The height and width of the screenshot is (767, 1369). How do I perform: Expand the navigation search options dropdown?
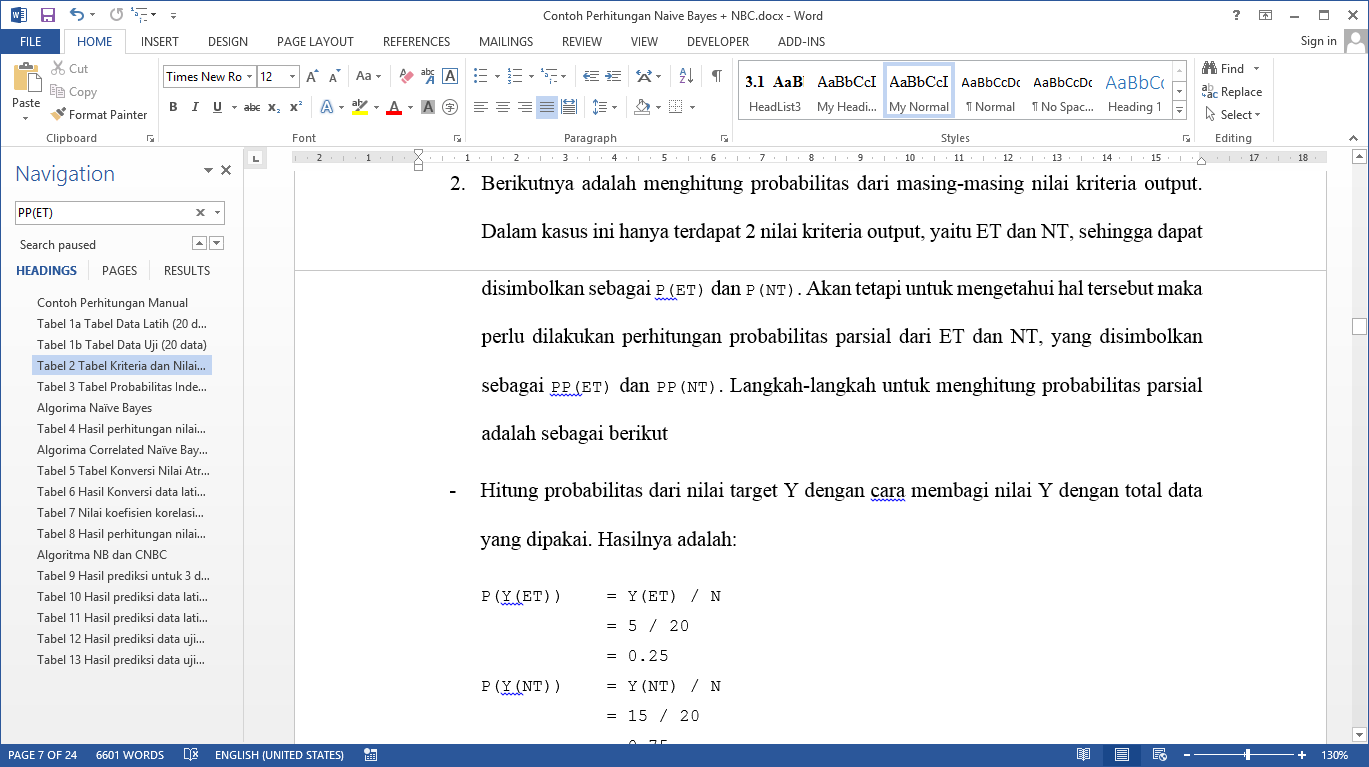(x=218, y=213)
